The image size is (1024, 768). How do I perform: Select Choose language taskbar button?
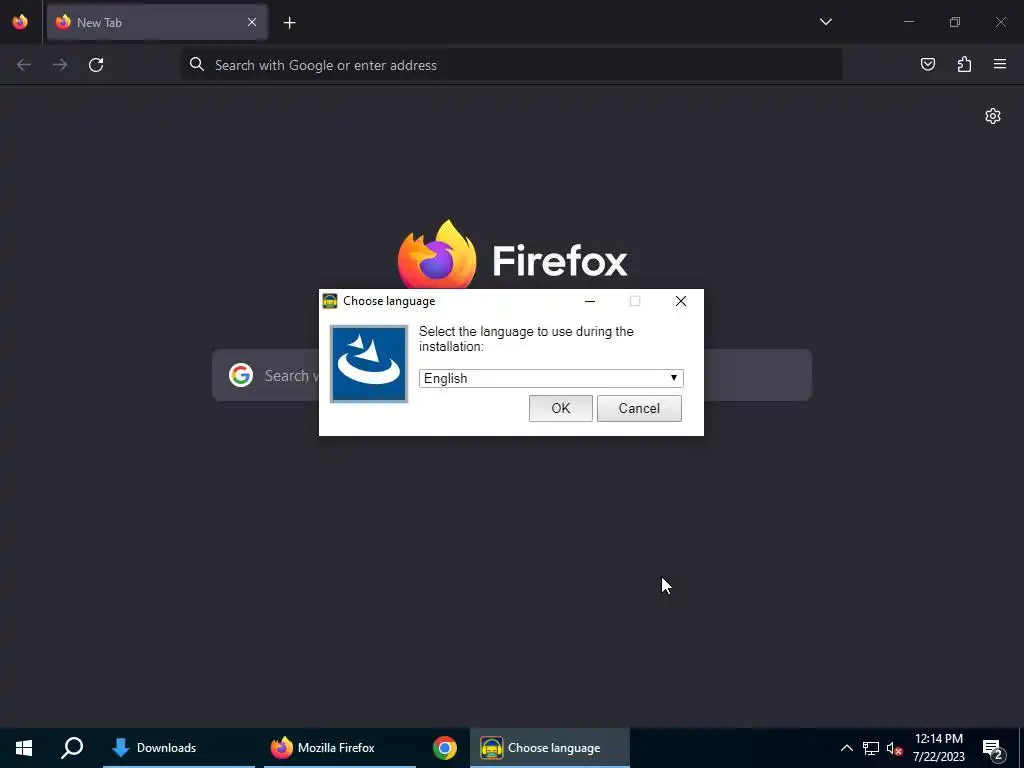click(550, 748)
